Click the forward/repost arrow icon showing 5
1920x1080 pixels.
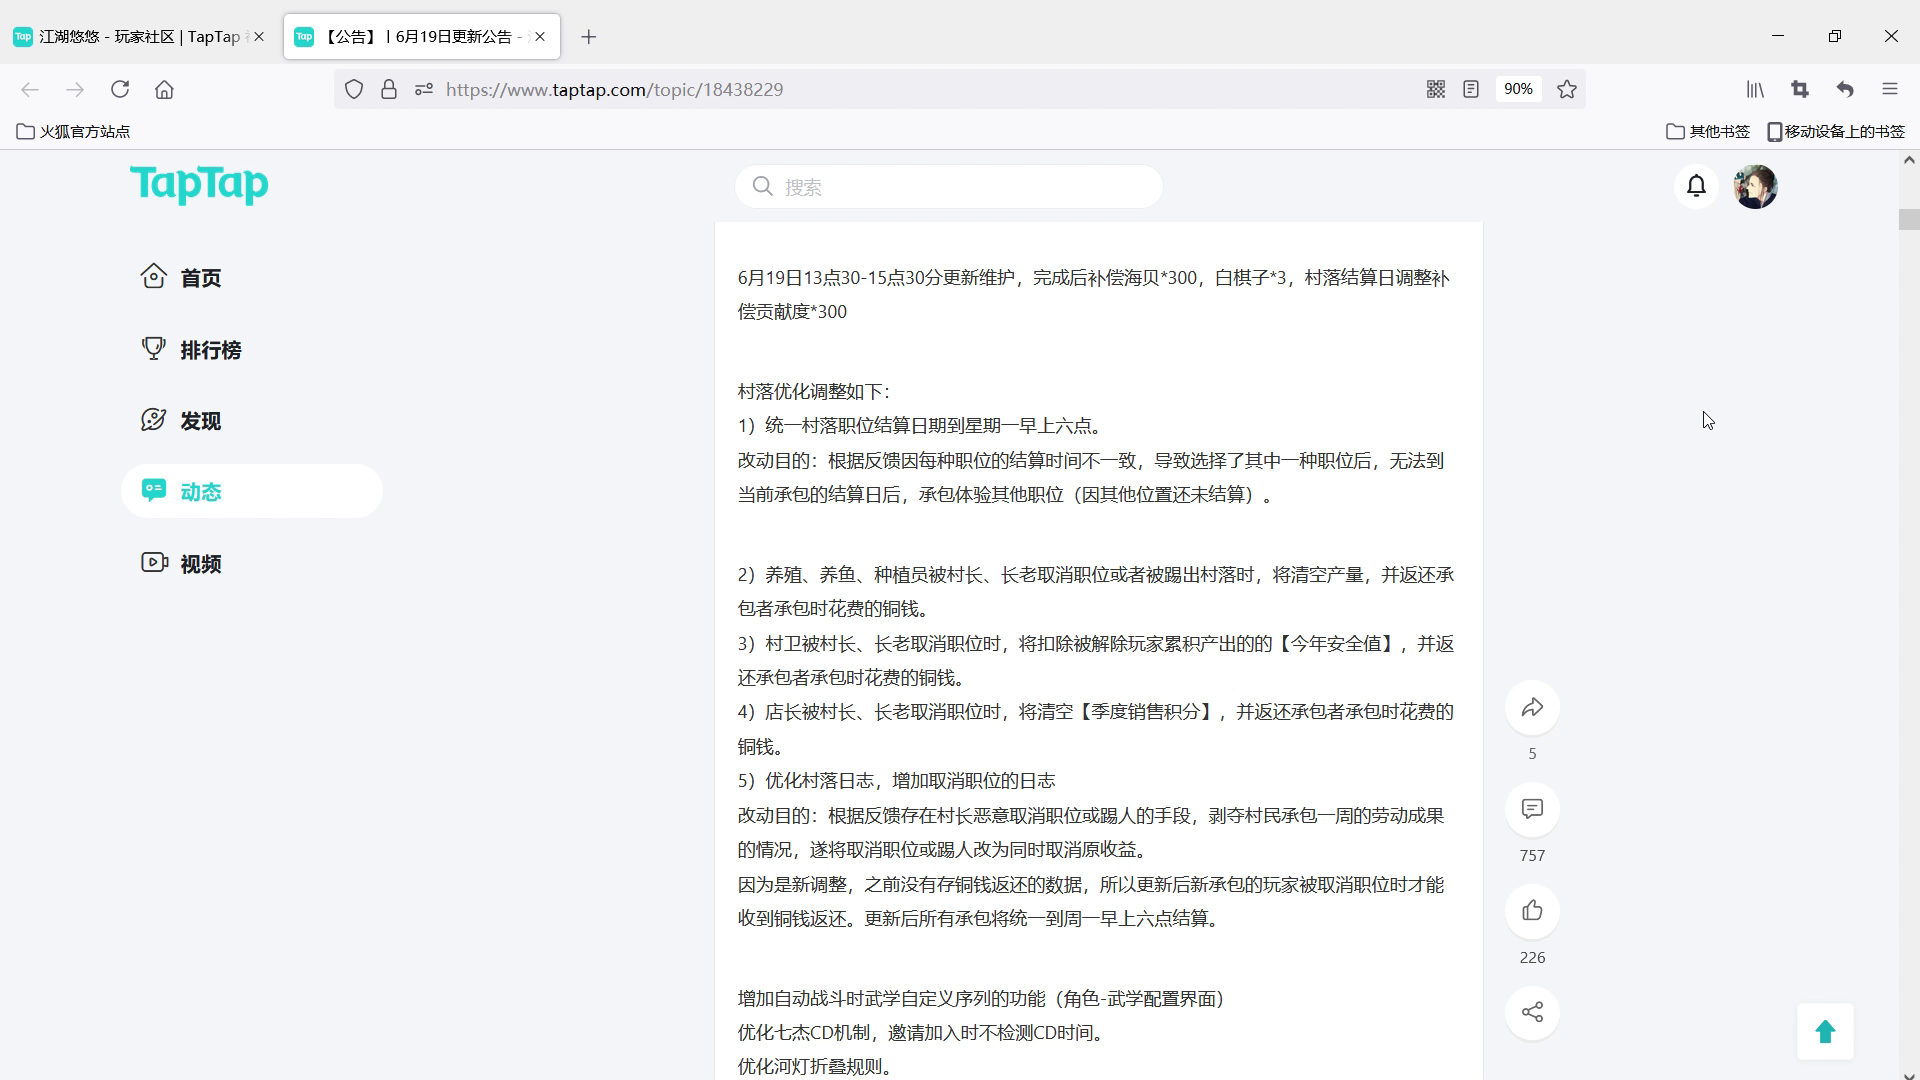[x=1532, y=708]
